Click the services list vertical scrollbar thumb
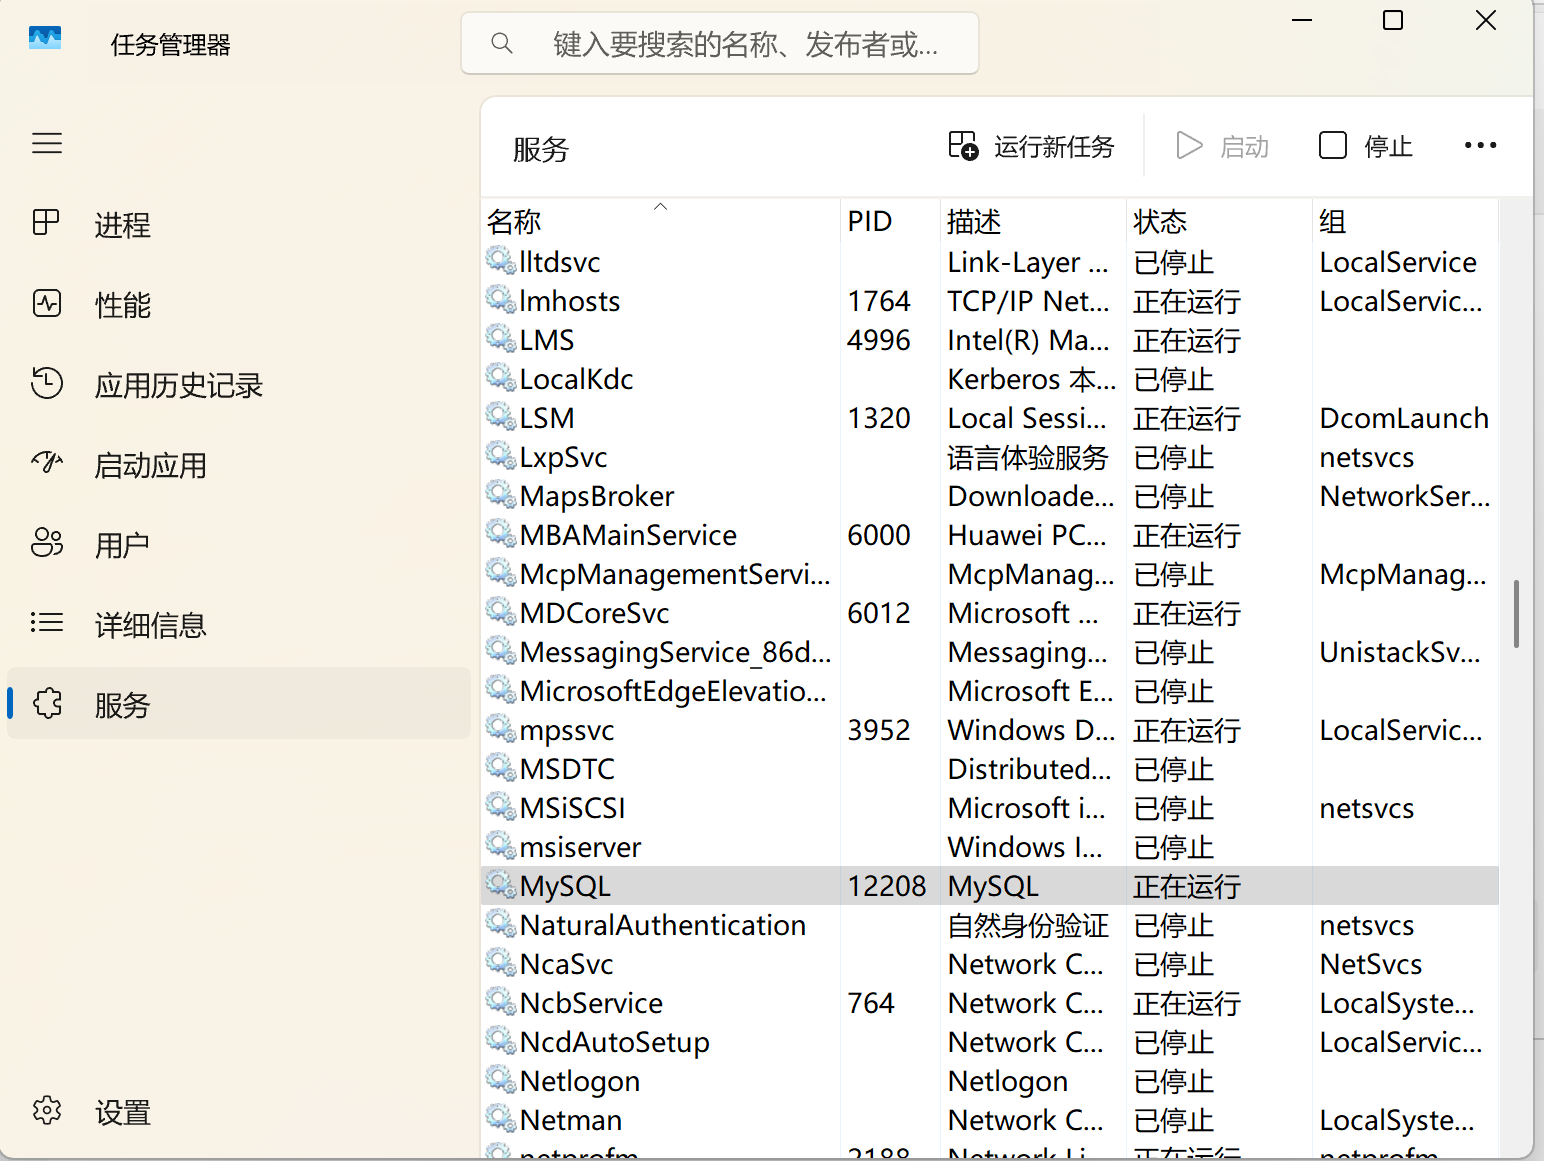The height and width of the screenshot is (1161, 1544). click(1516, 613)
